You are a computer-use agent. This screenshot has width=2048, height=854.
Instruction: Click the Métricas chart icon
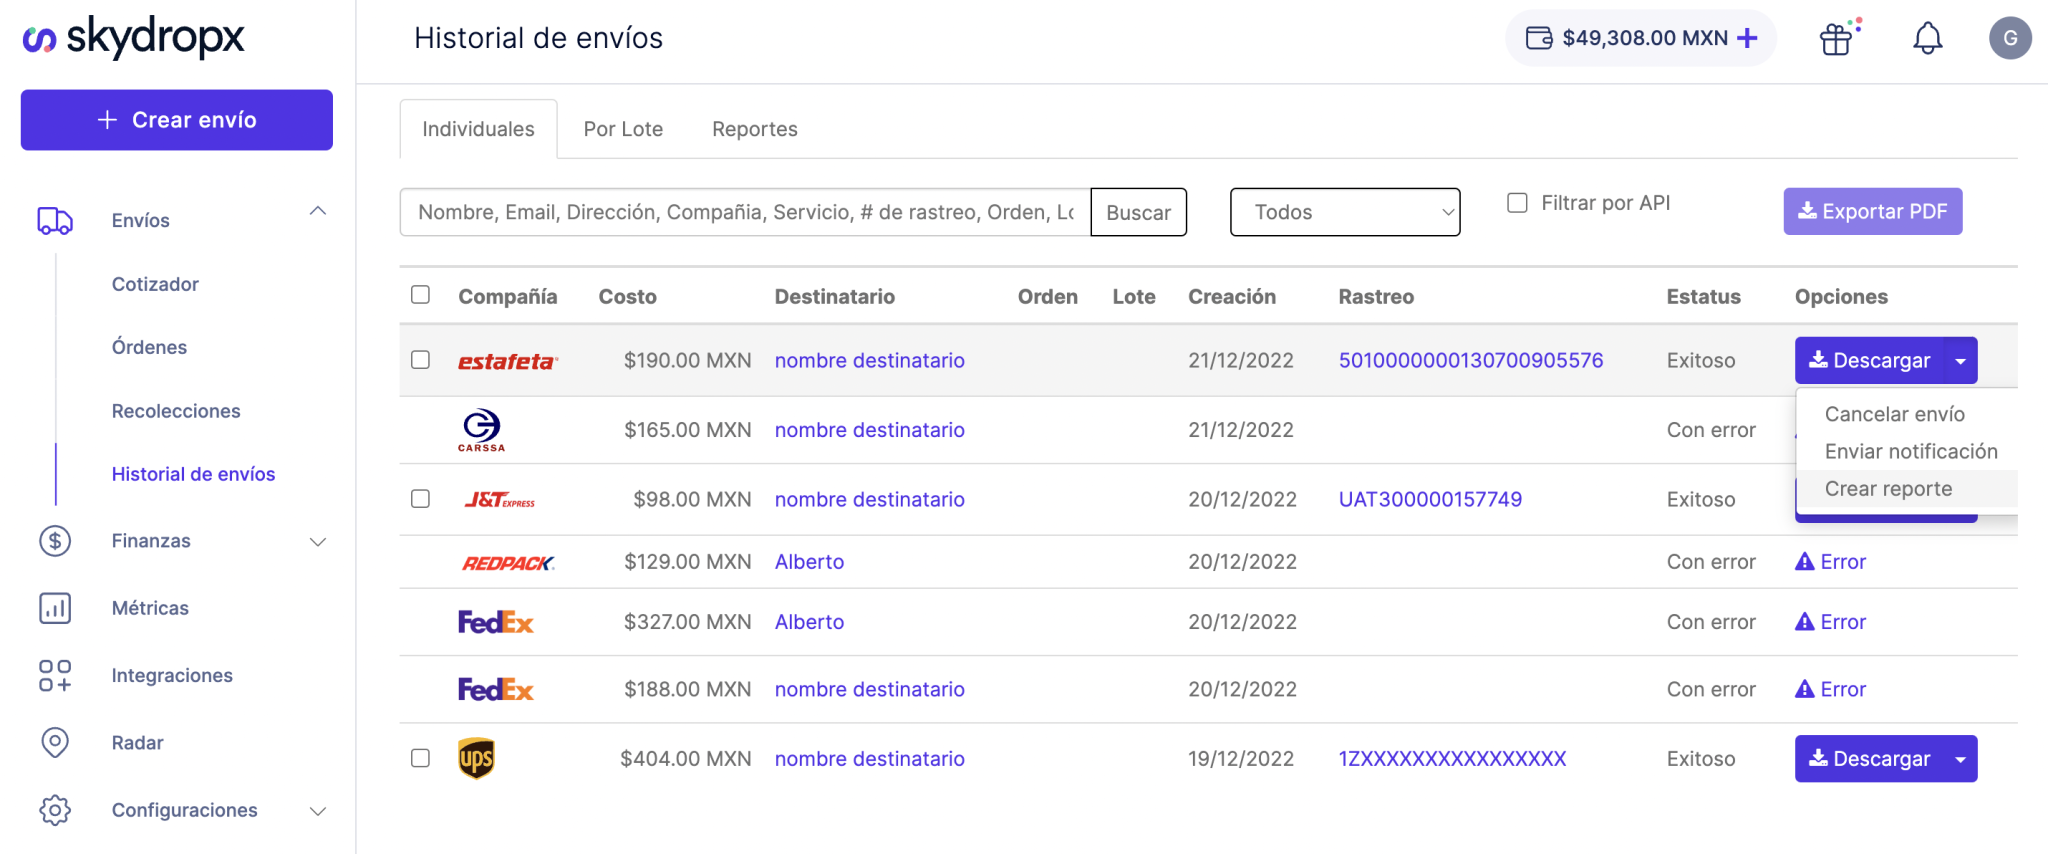tap(55, 608)
